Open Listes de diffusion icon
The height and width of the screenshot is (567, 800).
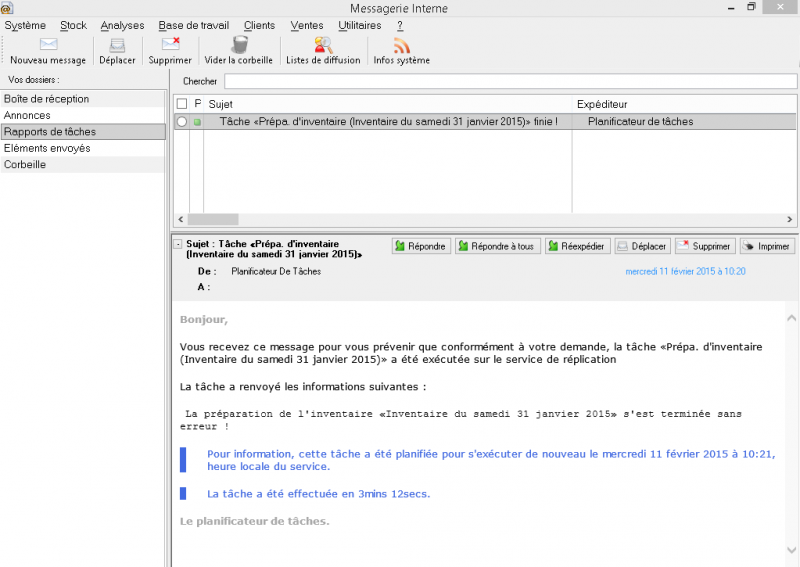[323, 45]
